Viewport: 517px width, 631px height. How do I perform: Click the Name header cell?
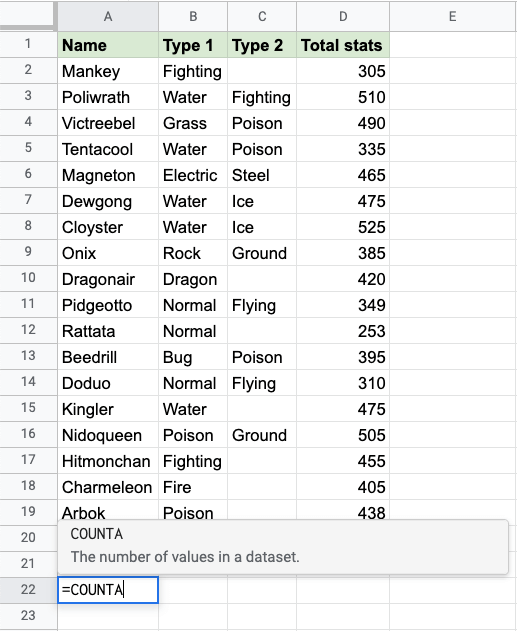(x=108, y=45)
